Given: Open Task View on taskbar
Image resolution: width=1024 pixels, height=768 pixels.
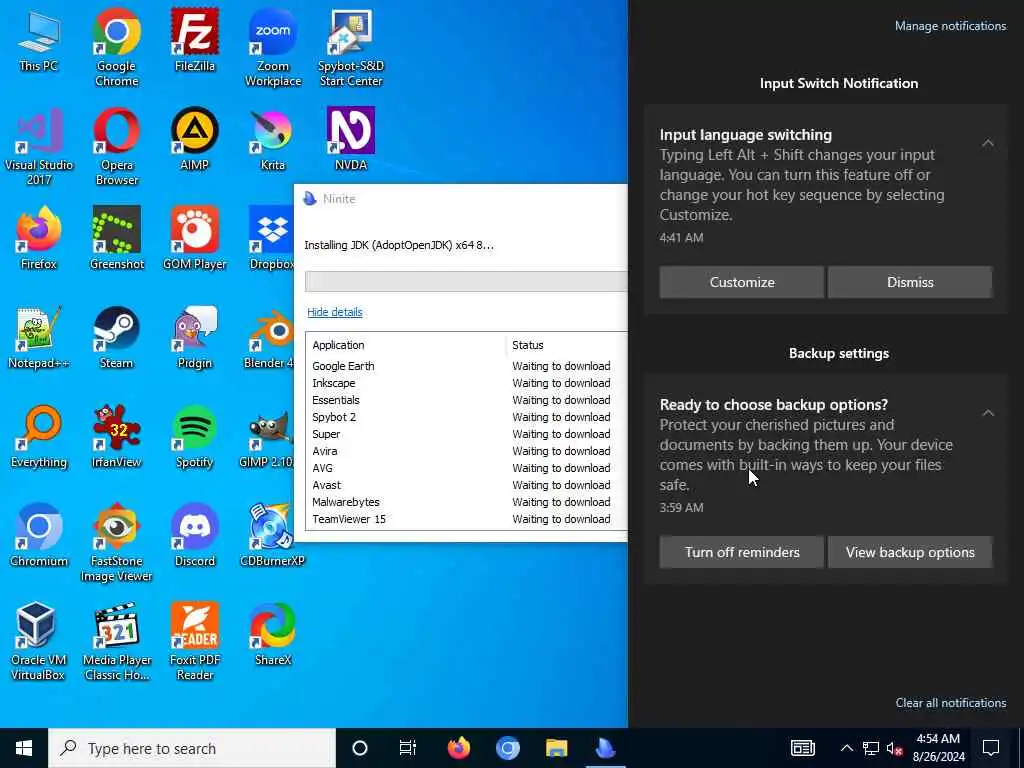Looking at the screenshot, I should point(408,748).
